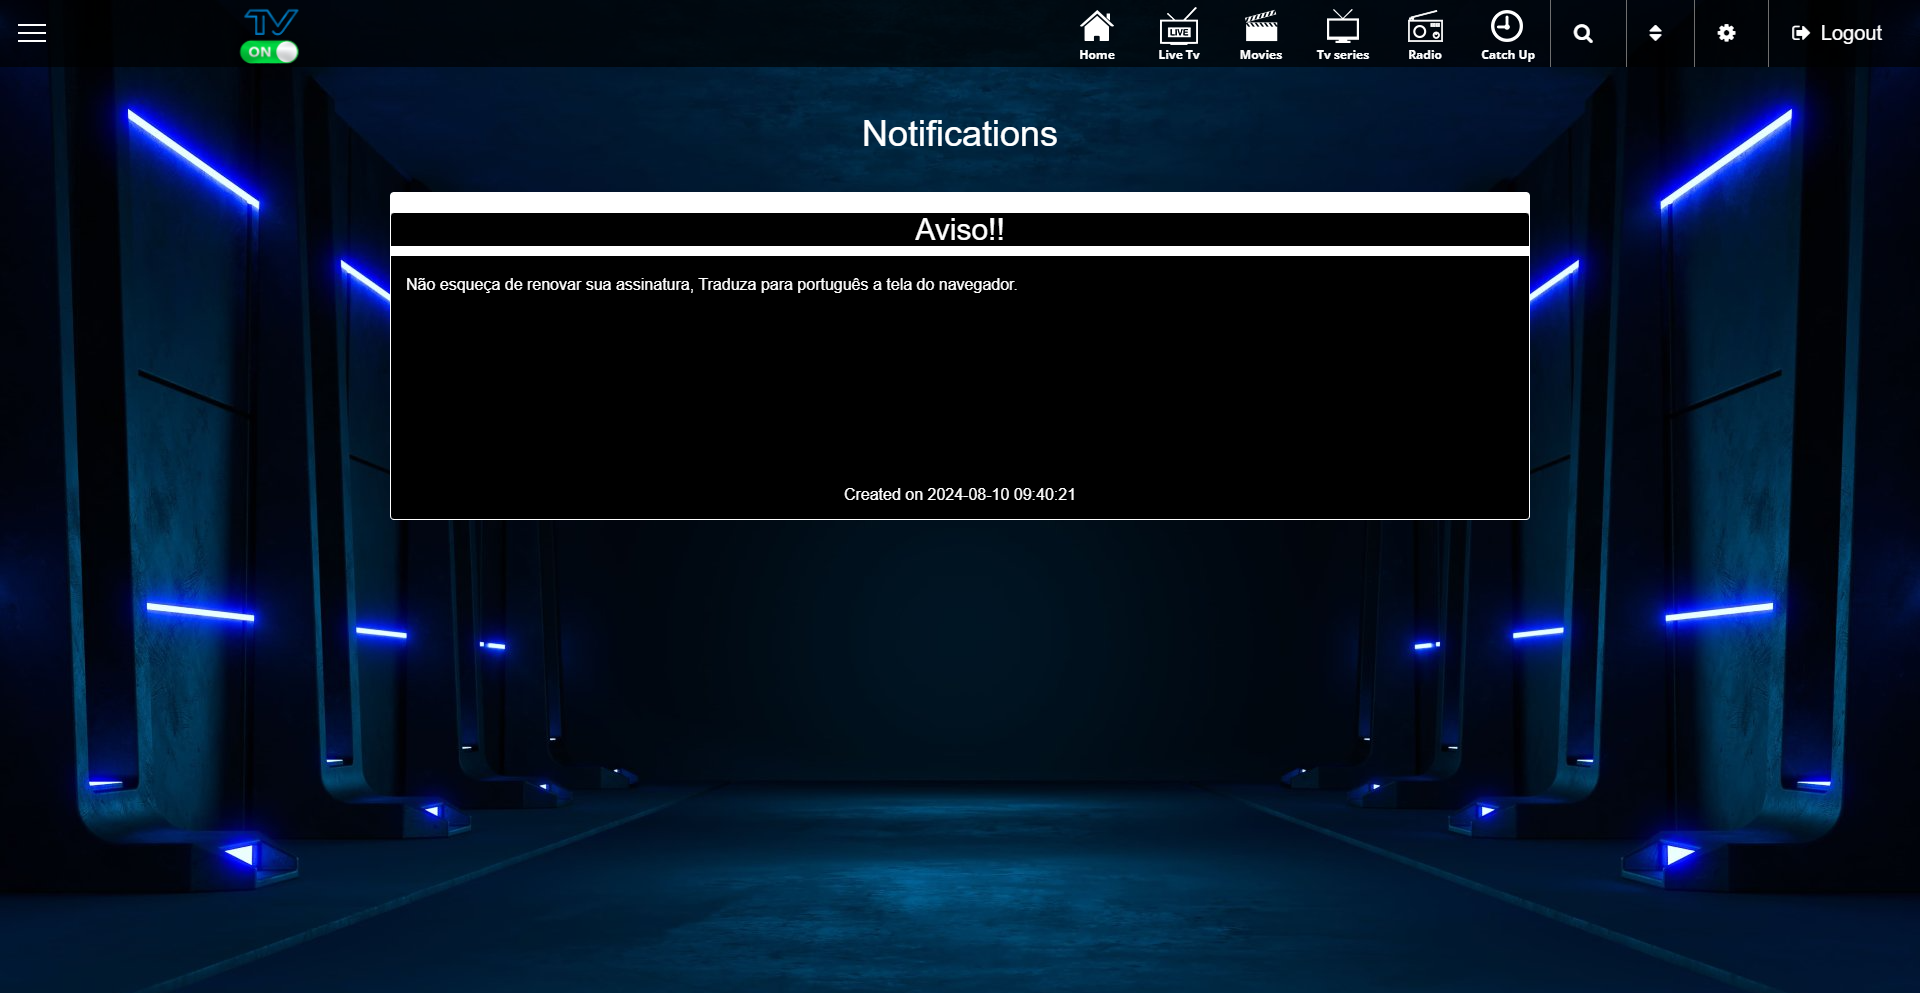Open settings with the gear icon

(x=1726, y=34)
